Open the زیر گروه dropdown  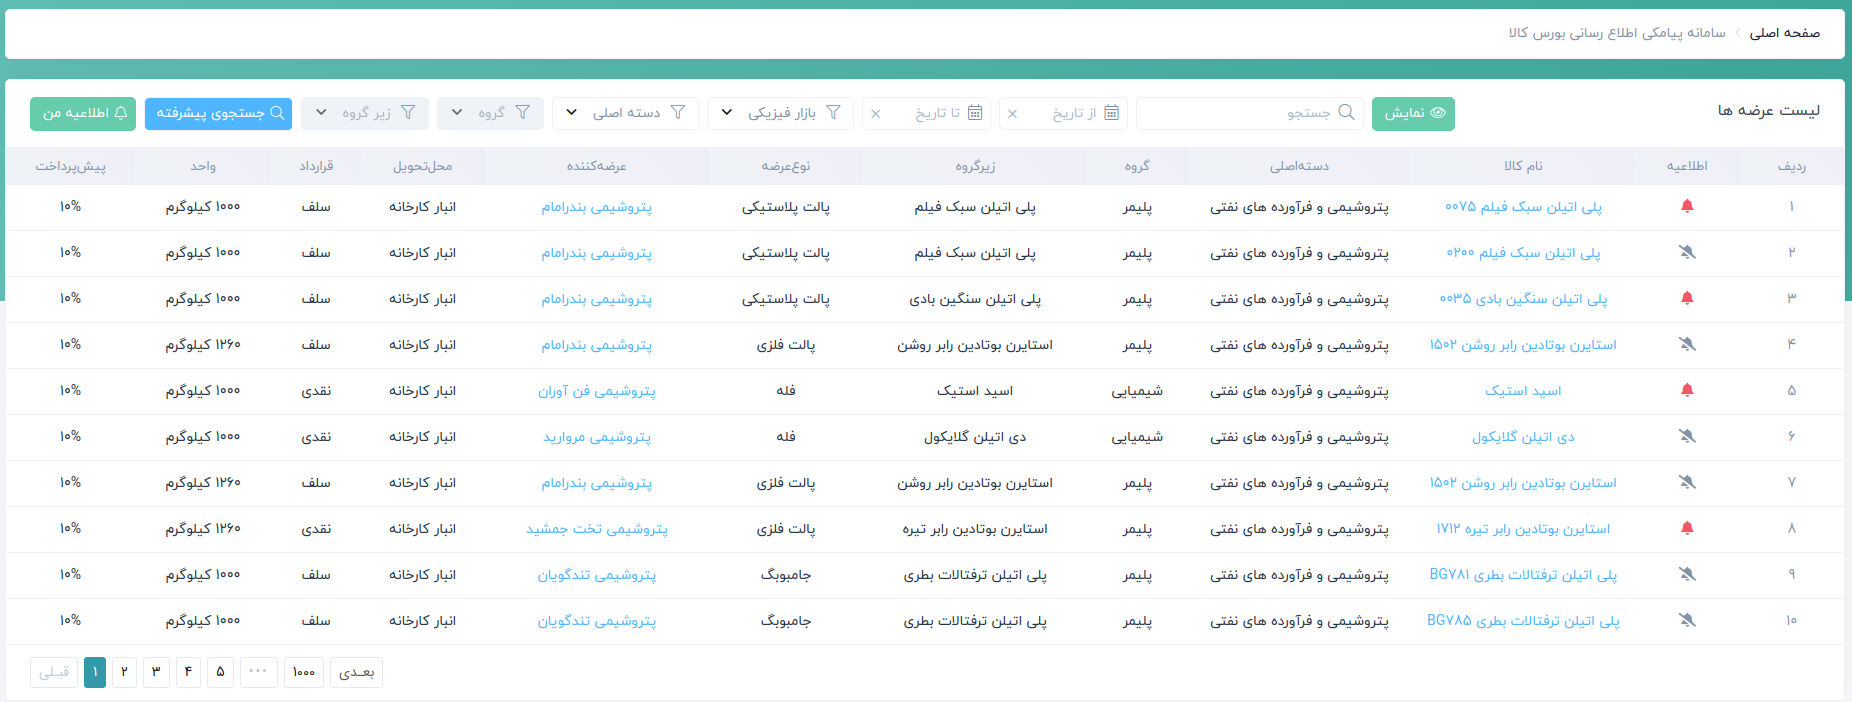tap(365, 113)
